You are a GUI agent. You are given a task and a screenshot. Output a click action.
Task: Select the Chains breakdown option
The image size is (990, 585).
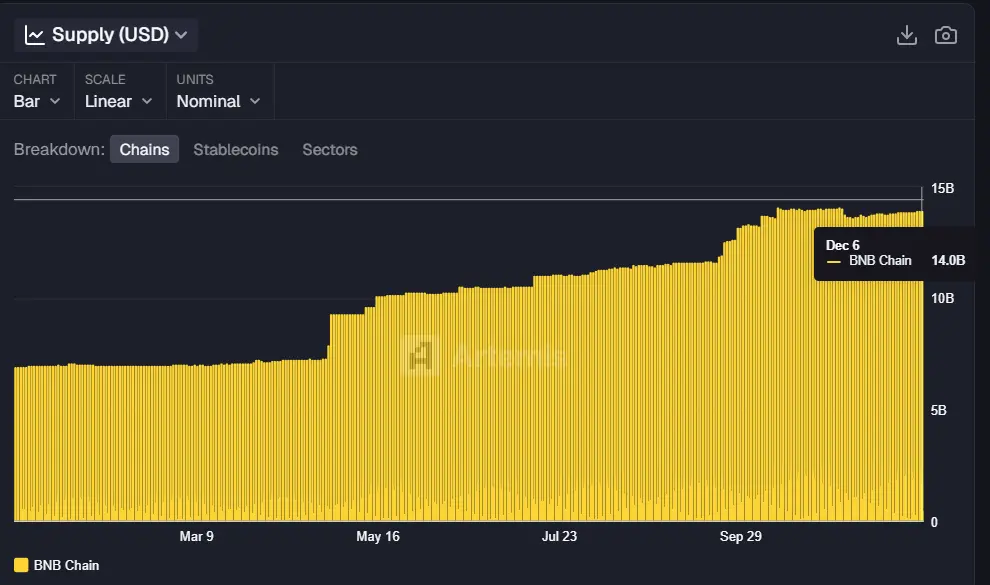[144, 149]
